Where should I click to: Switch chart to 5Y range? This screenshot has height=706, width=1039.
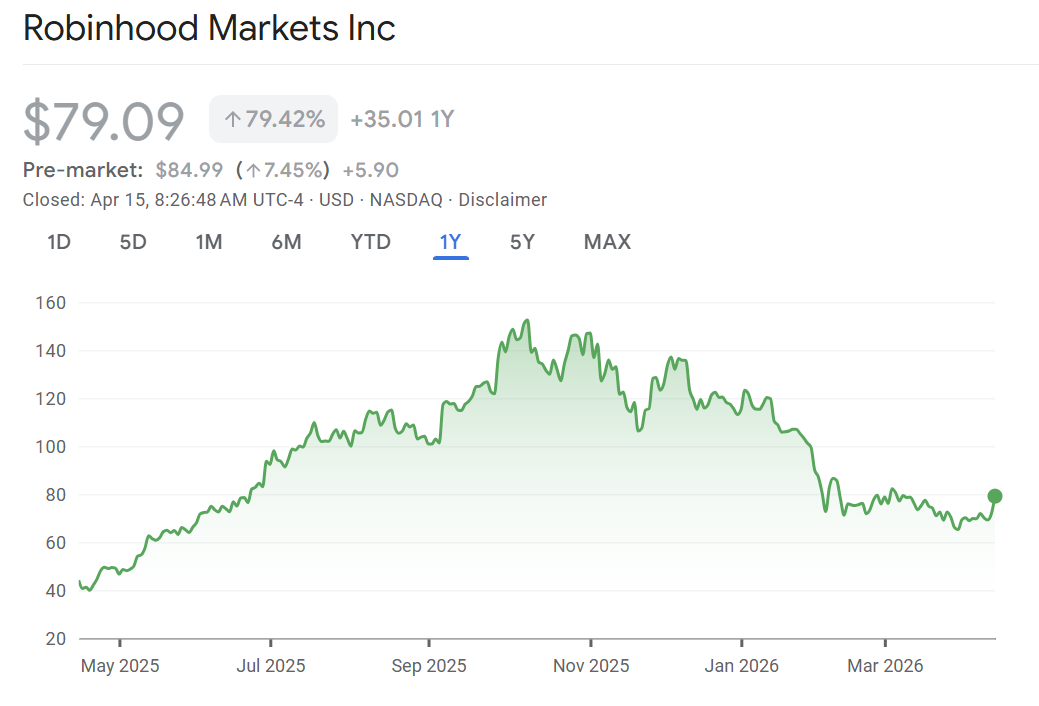click(x=522, y=242)
